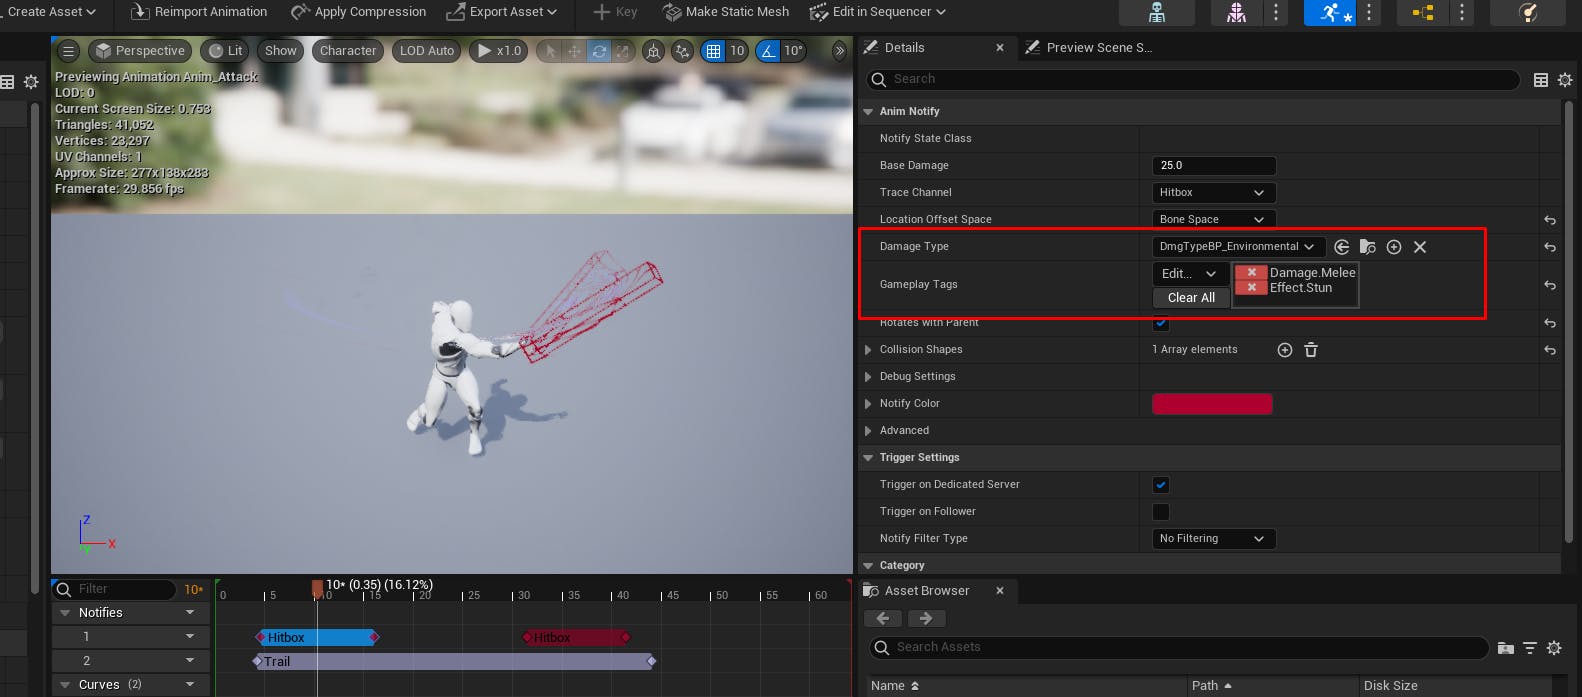Clear the Damage Type value
The width and height of the screenshot is (1582, 697).
(1420, 247)
